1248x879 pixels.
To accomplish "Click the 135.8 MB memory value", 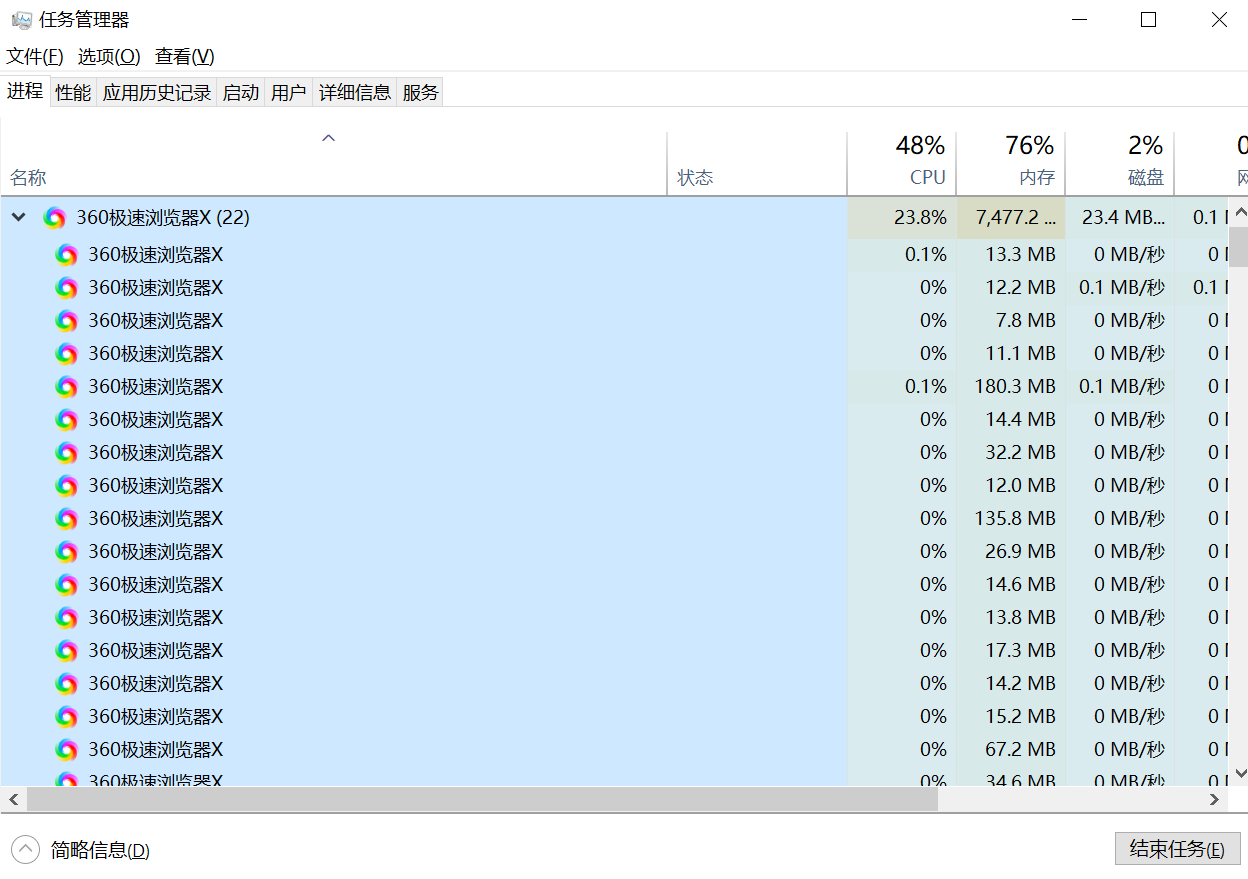I will click(1015, 519).
